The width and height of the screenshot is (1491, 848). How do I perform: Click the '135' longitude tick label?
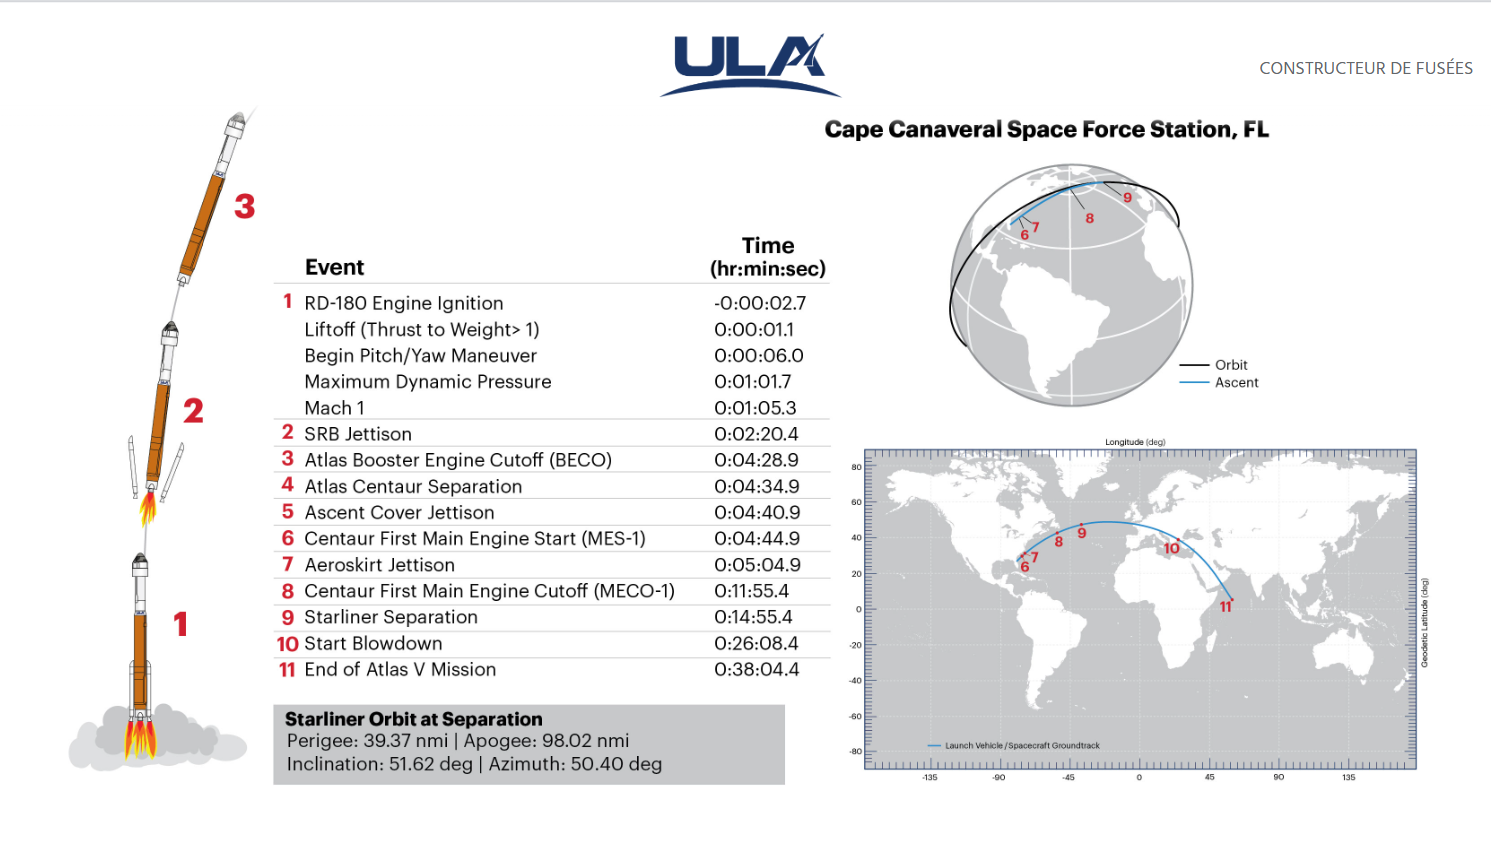(1349, 777)
